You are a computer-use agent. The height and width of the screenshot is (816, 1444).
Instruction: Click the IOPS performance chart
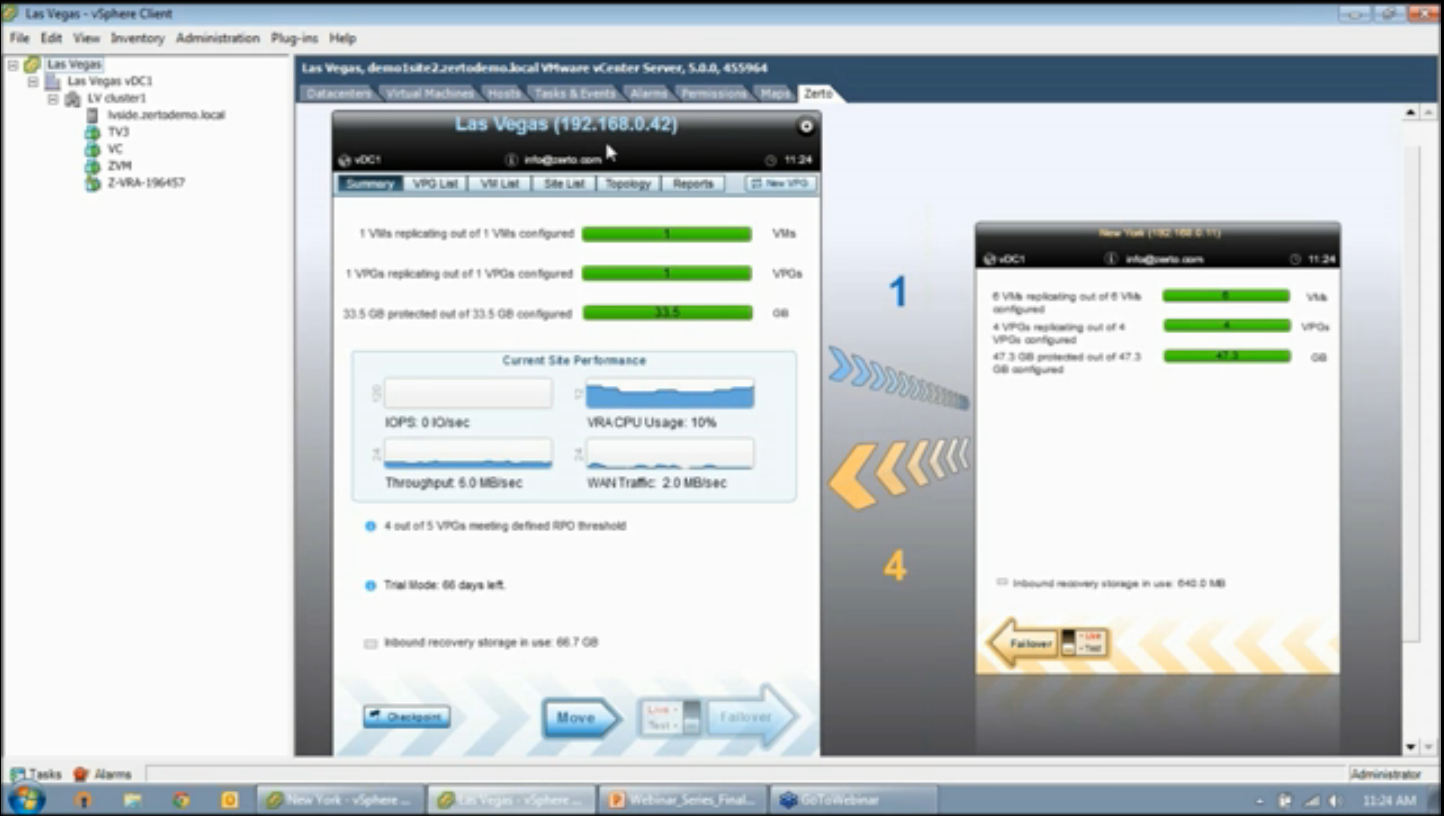pyautogui.click(x=468, y=394)
